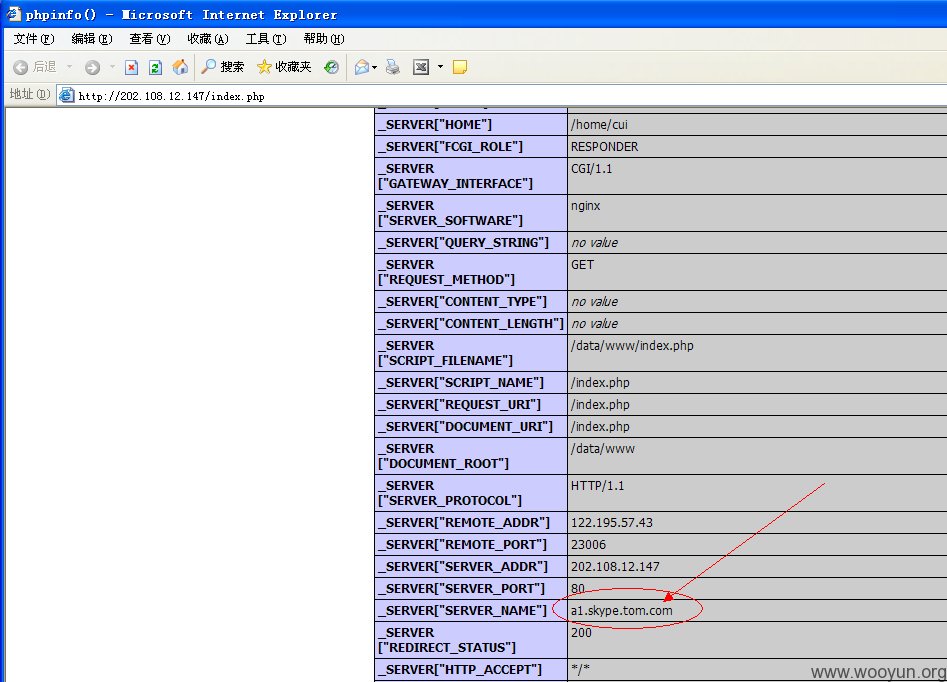Click the 23006 value
Screen dimensions: 947x682
588,545
